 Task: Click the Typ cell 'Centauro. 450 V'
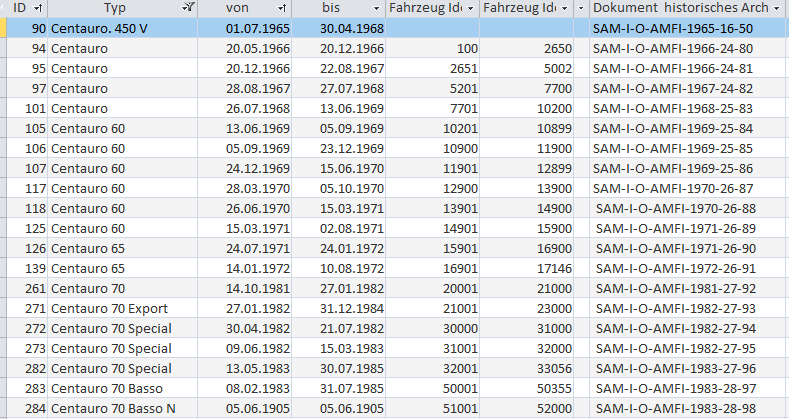99,28
